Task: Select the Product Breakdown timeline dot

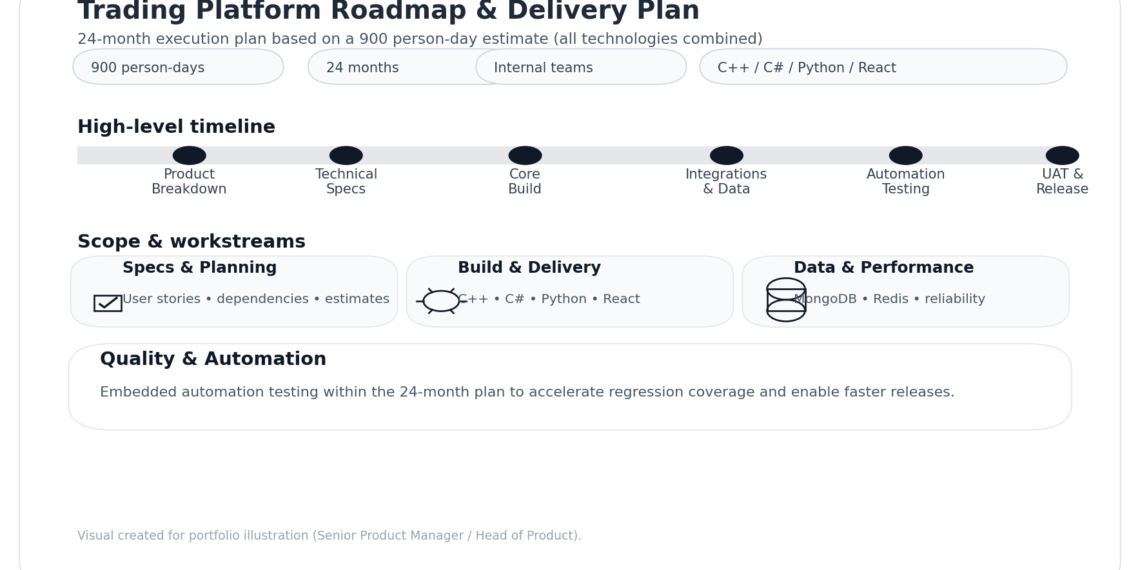Action: 189,155
